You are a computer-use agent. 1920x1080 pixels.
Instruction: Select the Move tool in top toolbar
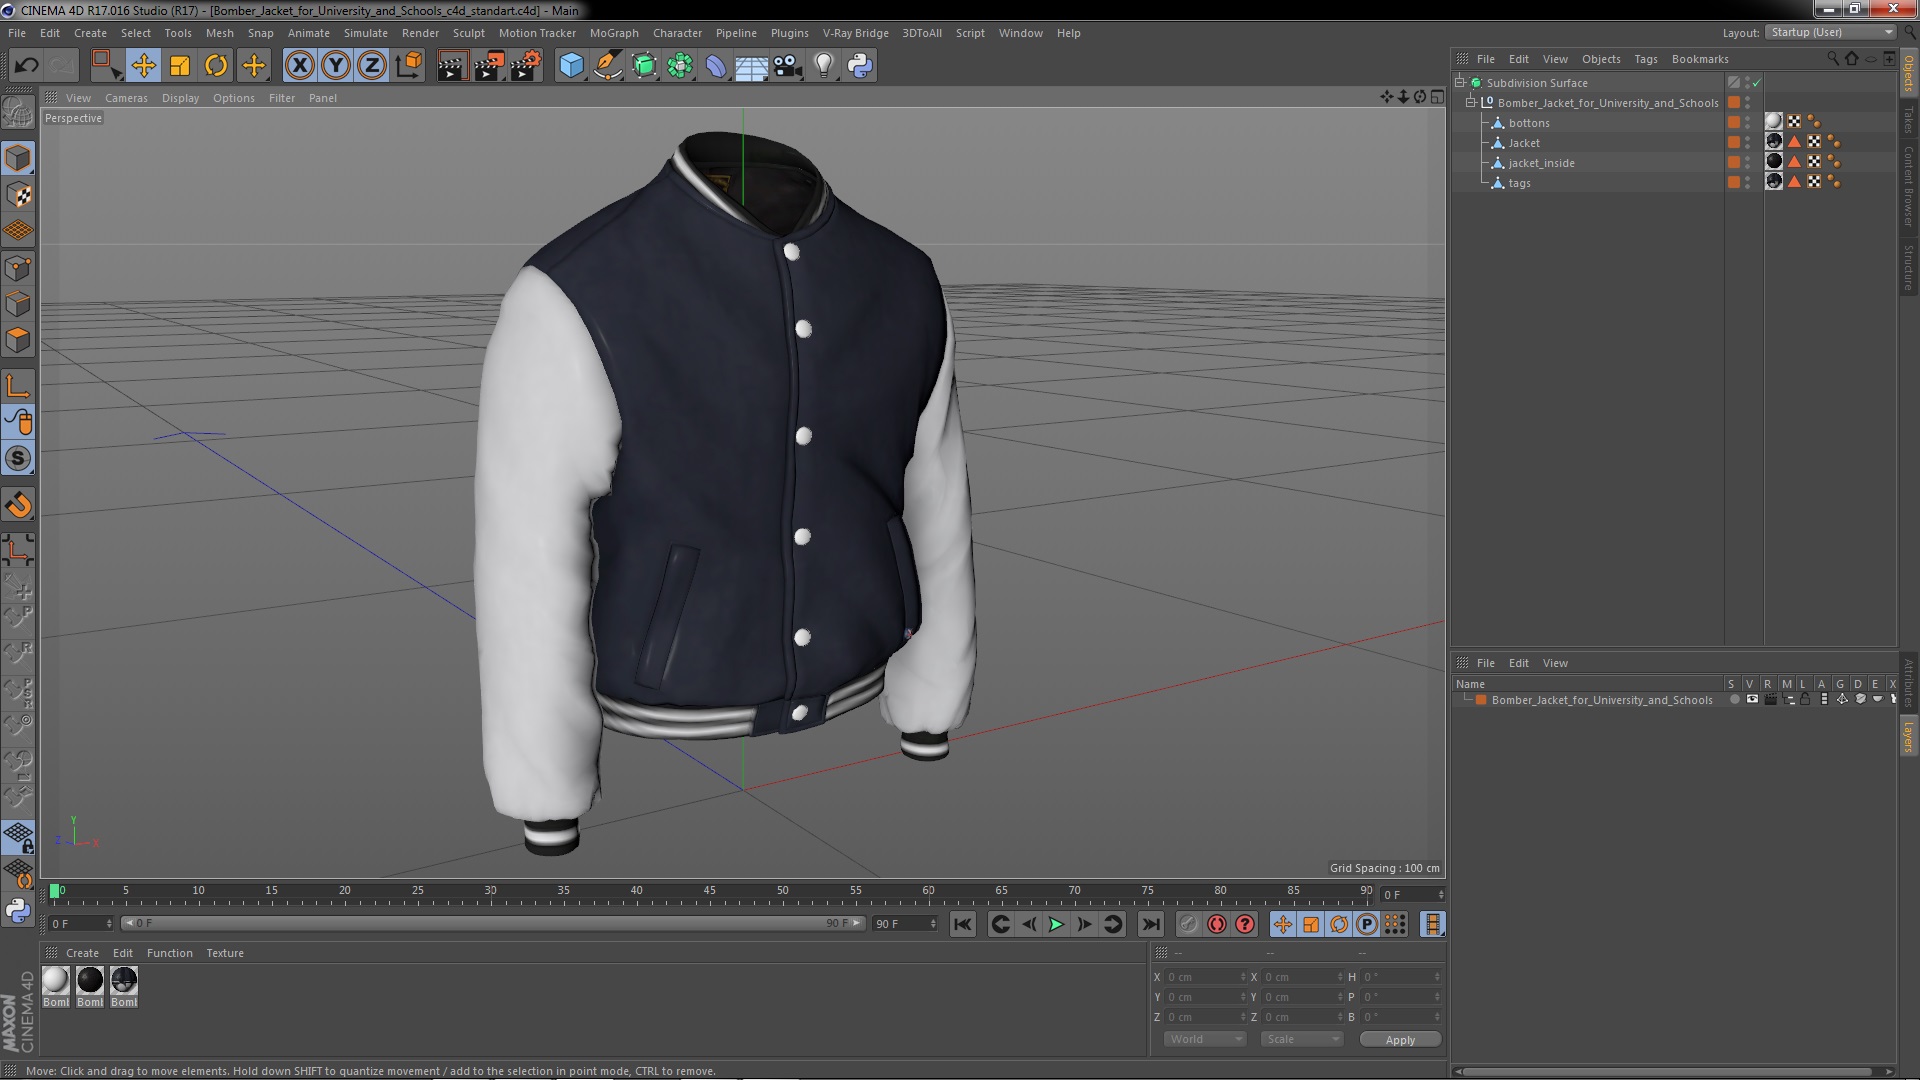(x=143, y=66)
